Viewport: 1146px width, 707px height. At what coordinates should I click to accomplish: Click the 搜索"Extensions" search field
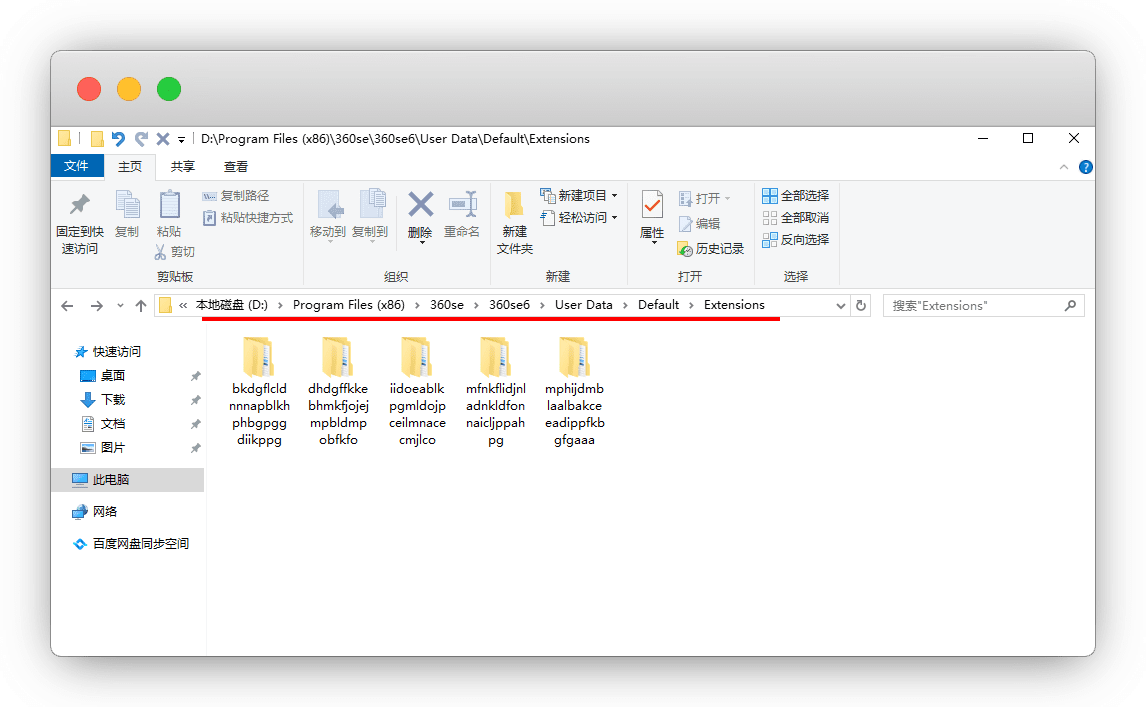click(975, 306)
